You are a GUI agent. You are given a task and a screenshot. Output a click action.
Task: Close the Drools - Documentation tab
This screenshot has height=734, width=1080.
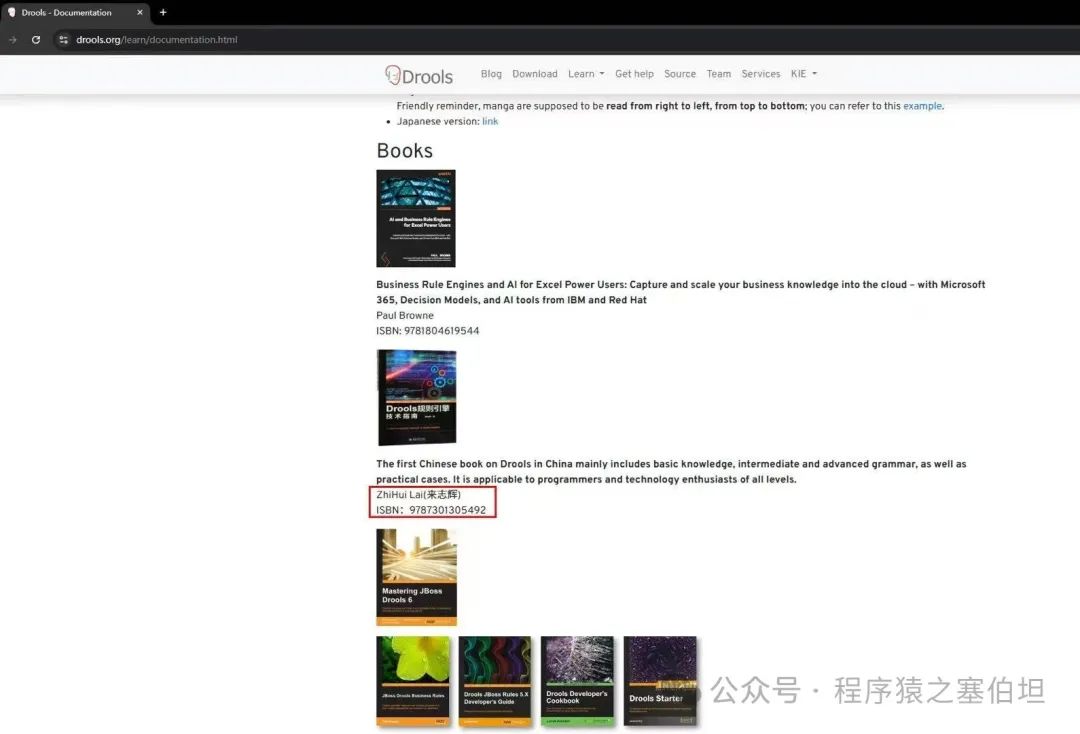(x=140, y=12)
